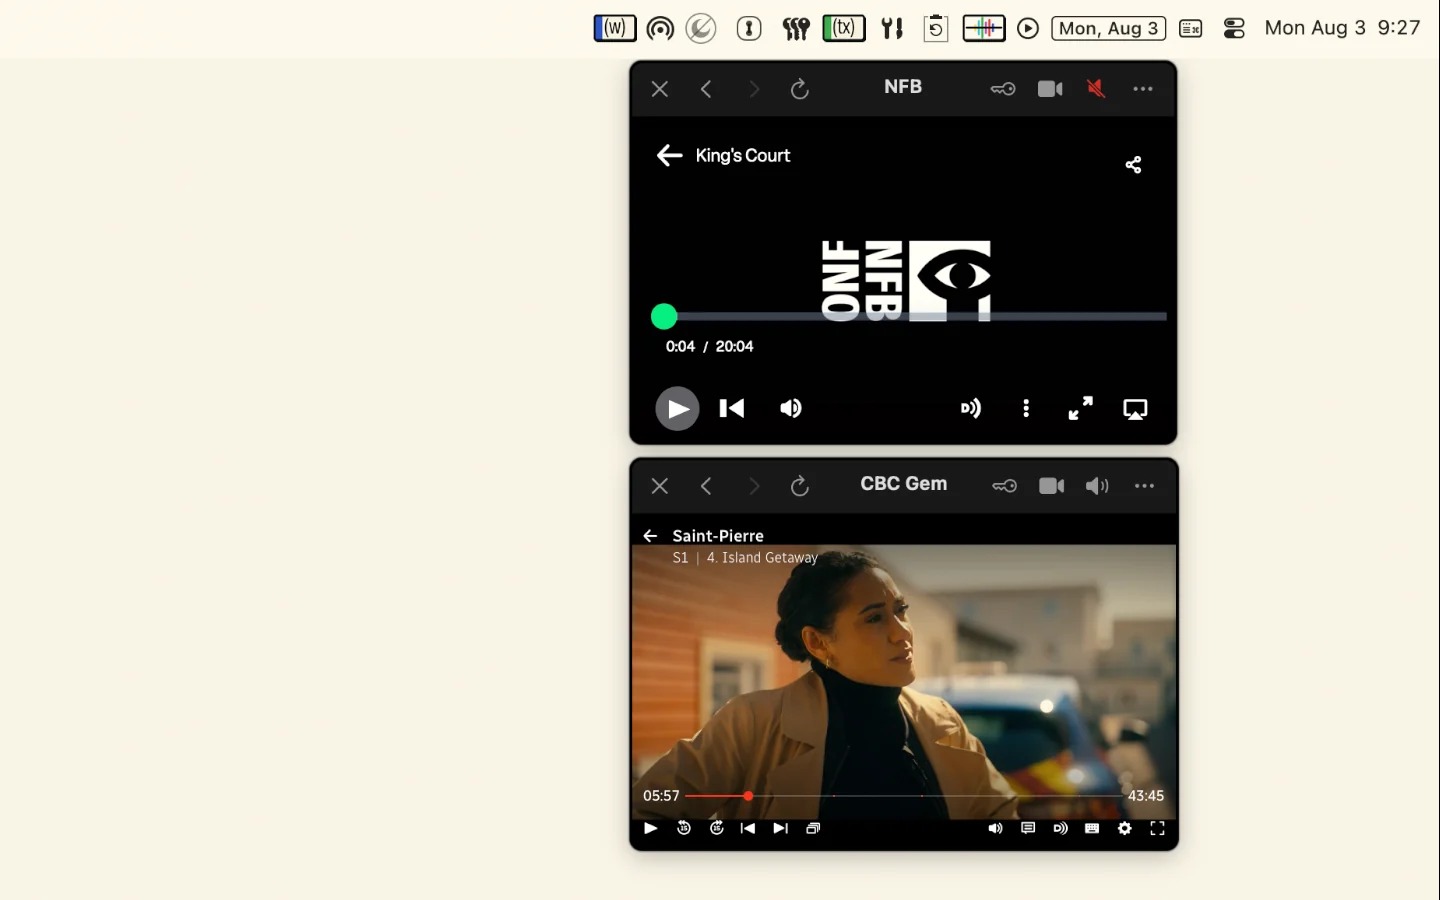The image size is (1440, 900).
Task: Rewind 15 seconds in CBC Gem player
Action: [x=684, y=828]
